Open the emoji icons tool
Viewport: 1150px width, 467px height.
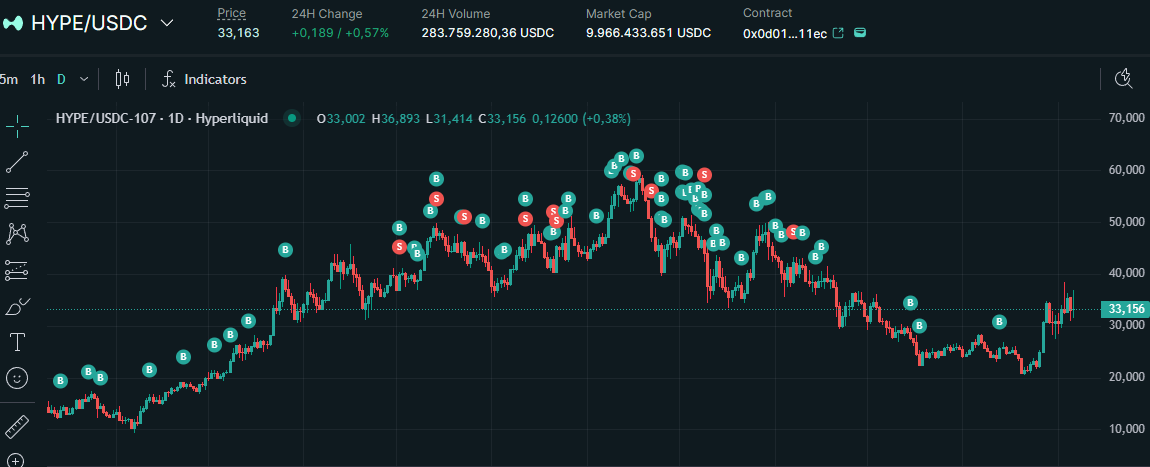pos(17,378)
